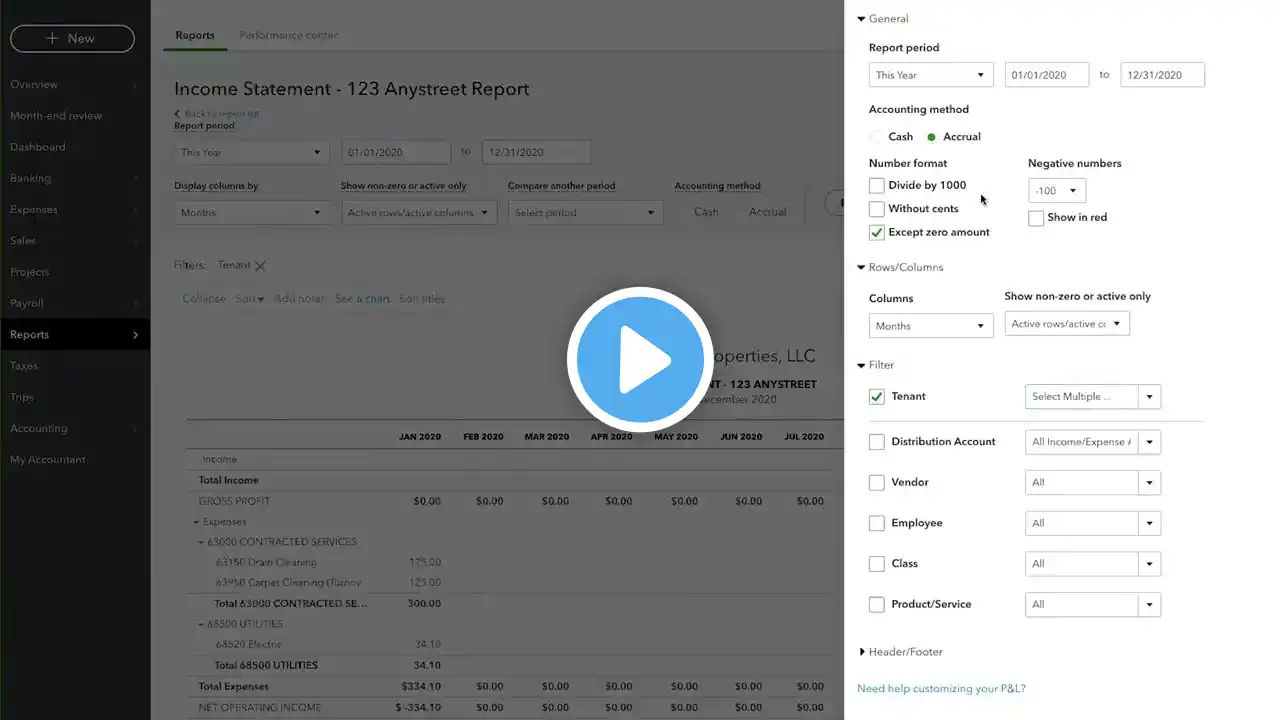Collapse the Rows/Columns section triangle
The height and width of the screenshot is (720, 1280).
coord(861,268)
